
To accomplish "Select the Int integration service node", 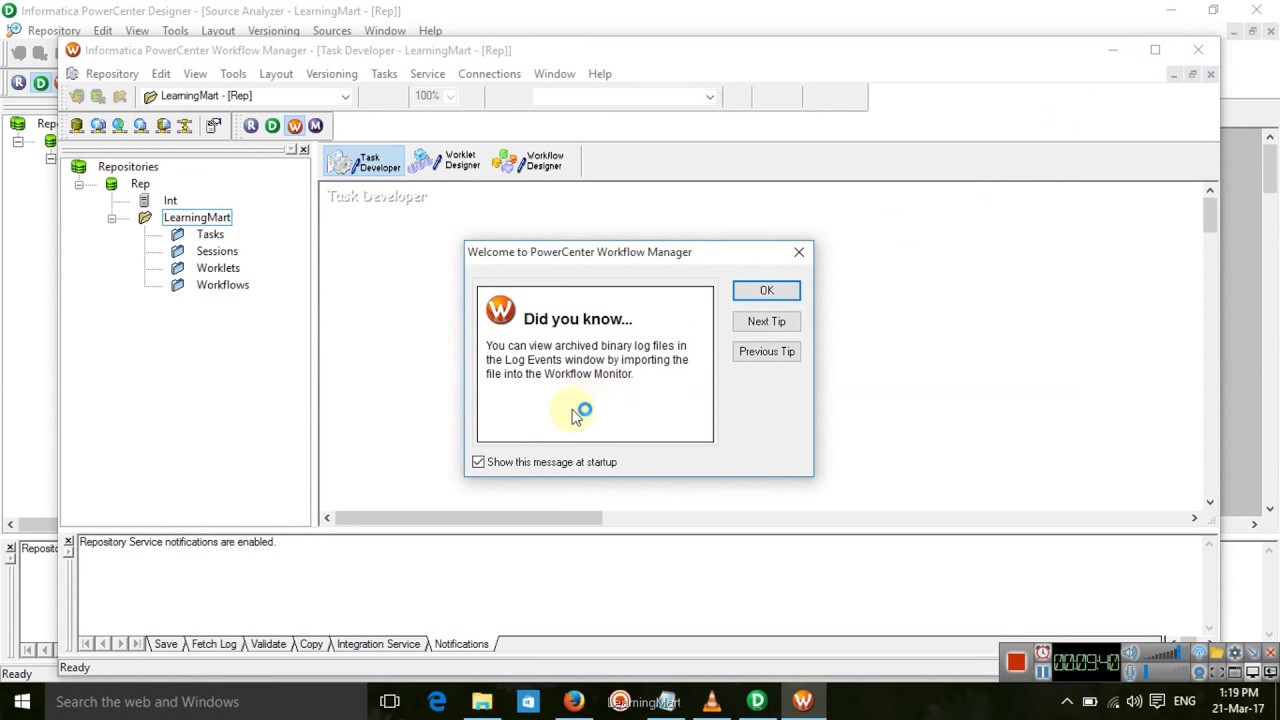I will point(170,201).
